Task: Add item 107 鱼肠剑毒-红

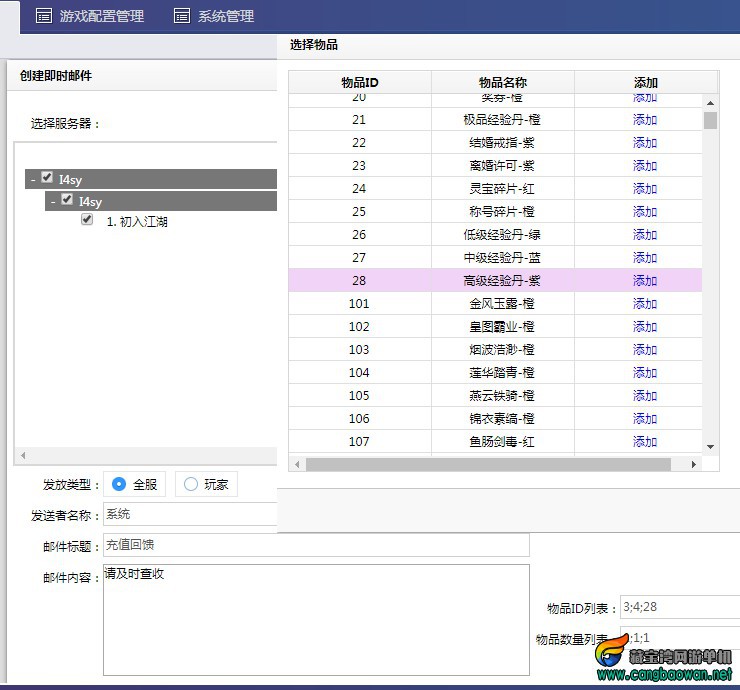Action: [645, 442]
